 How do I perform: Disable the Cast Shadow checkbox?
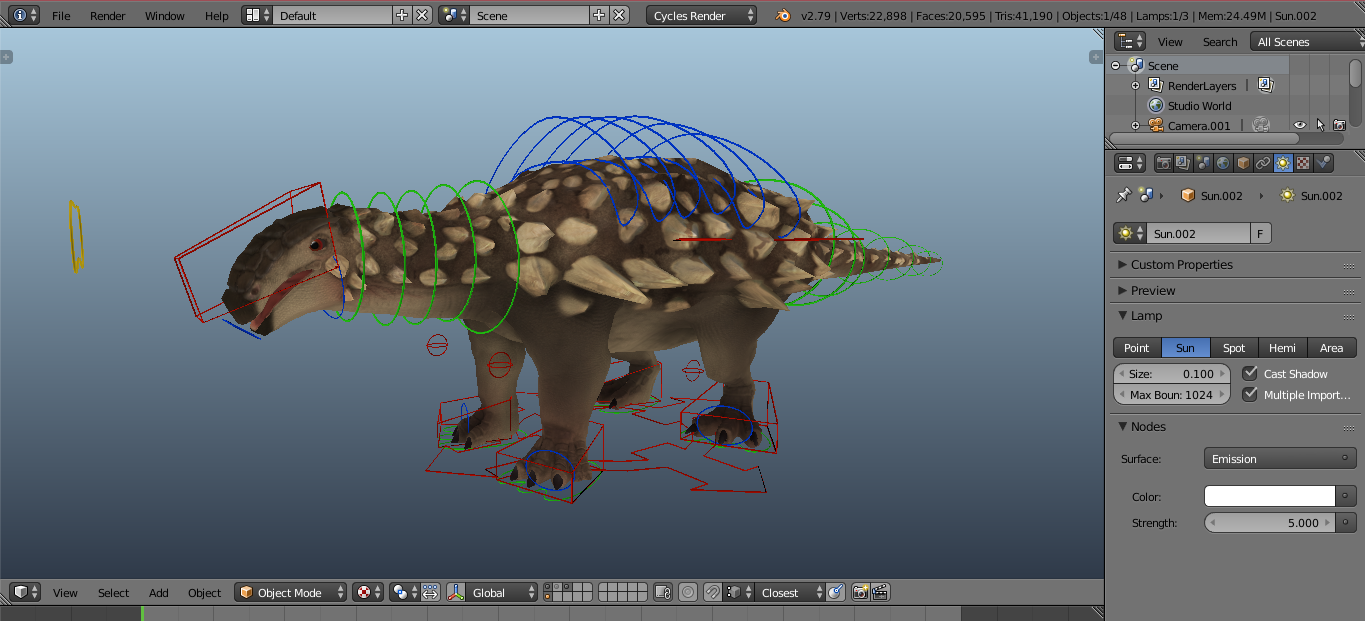point(1250,374)
